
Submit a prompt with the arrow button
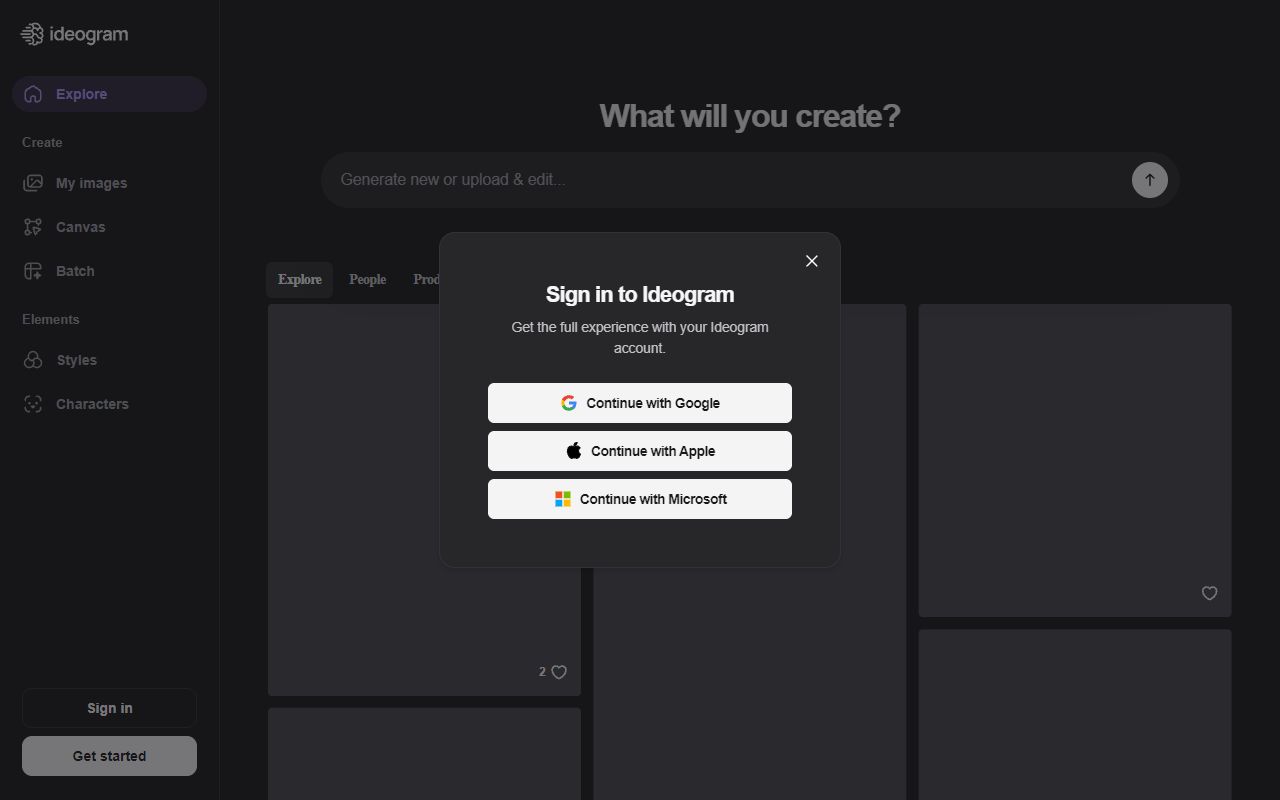1149,179
